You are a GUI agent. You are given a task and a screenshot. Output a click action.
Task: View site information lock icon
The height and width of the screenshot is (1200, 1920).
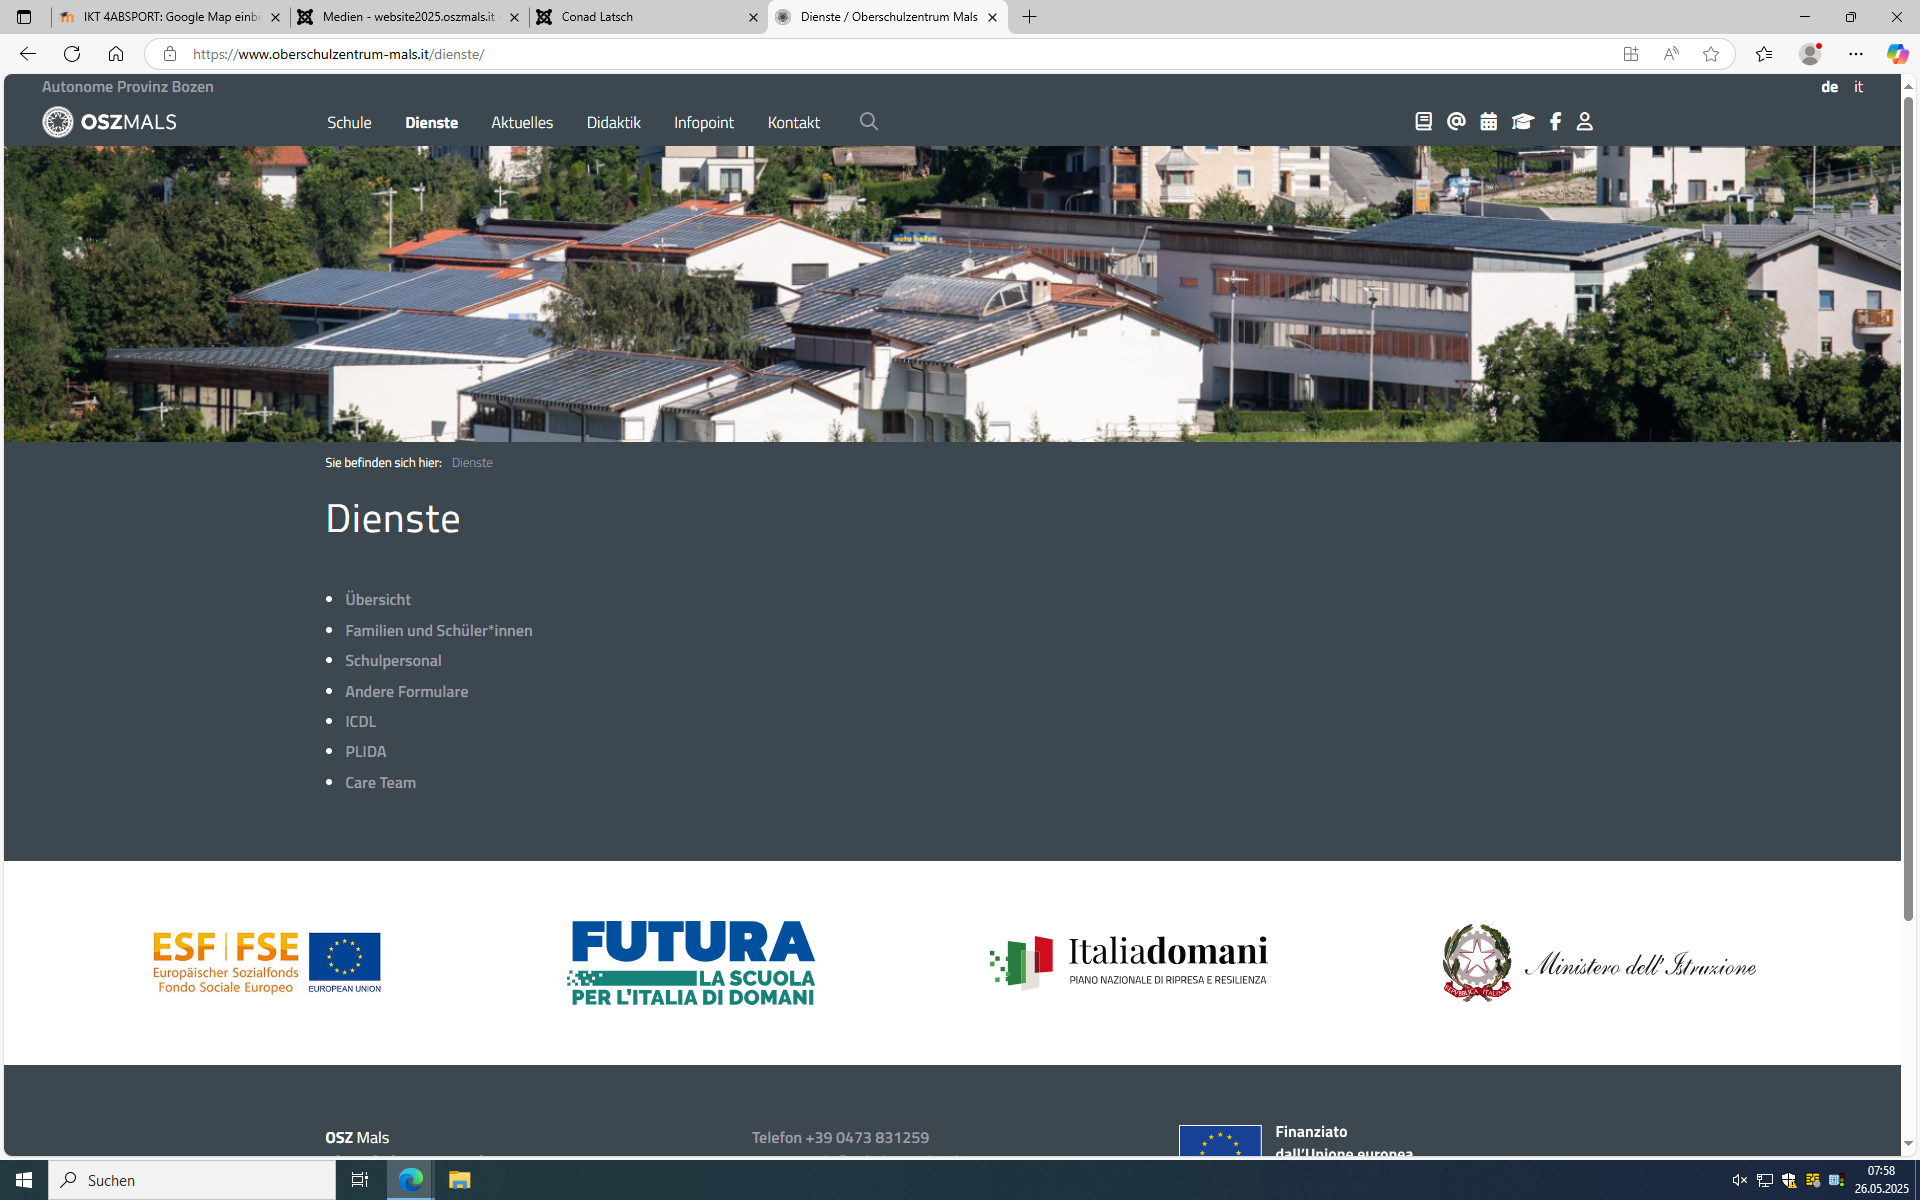click(x=170, y=54)
